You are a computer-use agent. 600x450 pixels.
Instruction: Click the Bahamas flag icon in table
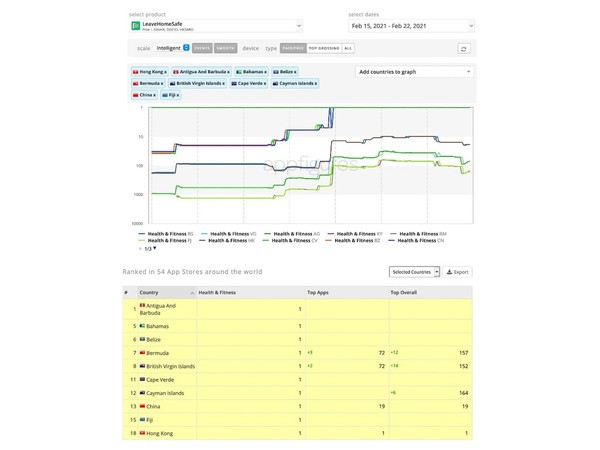click(x=142, y=326)
